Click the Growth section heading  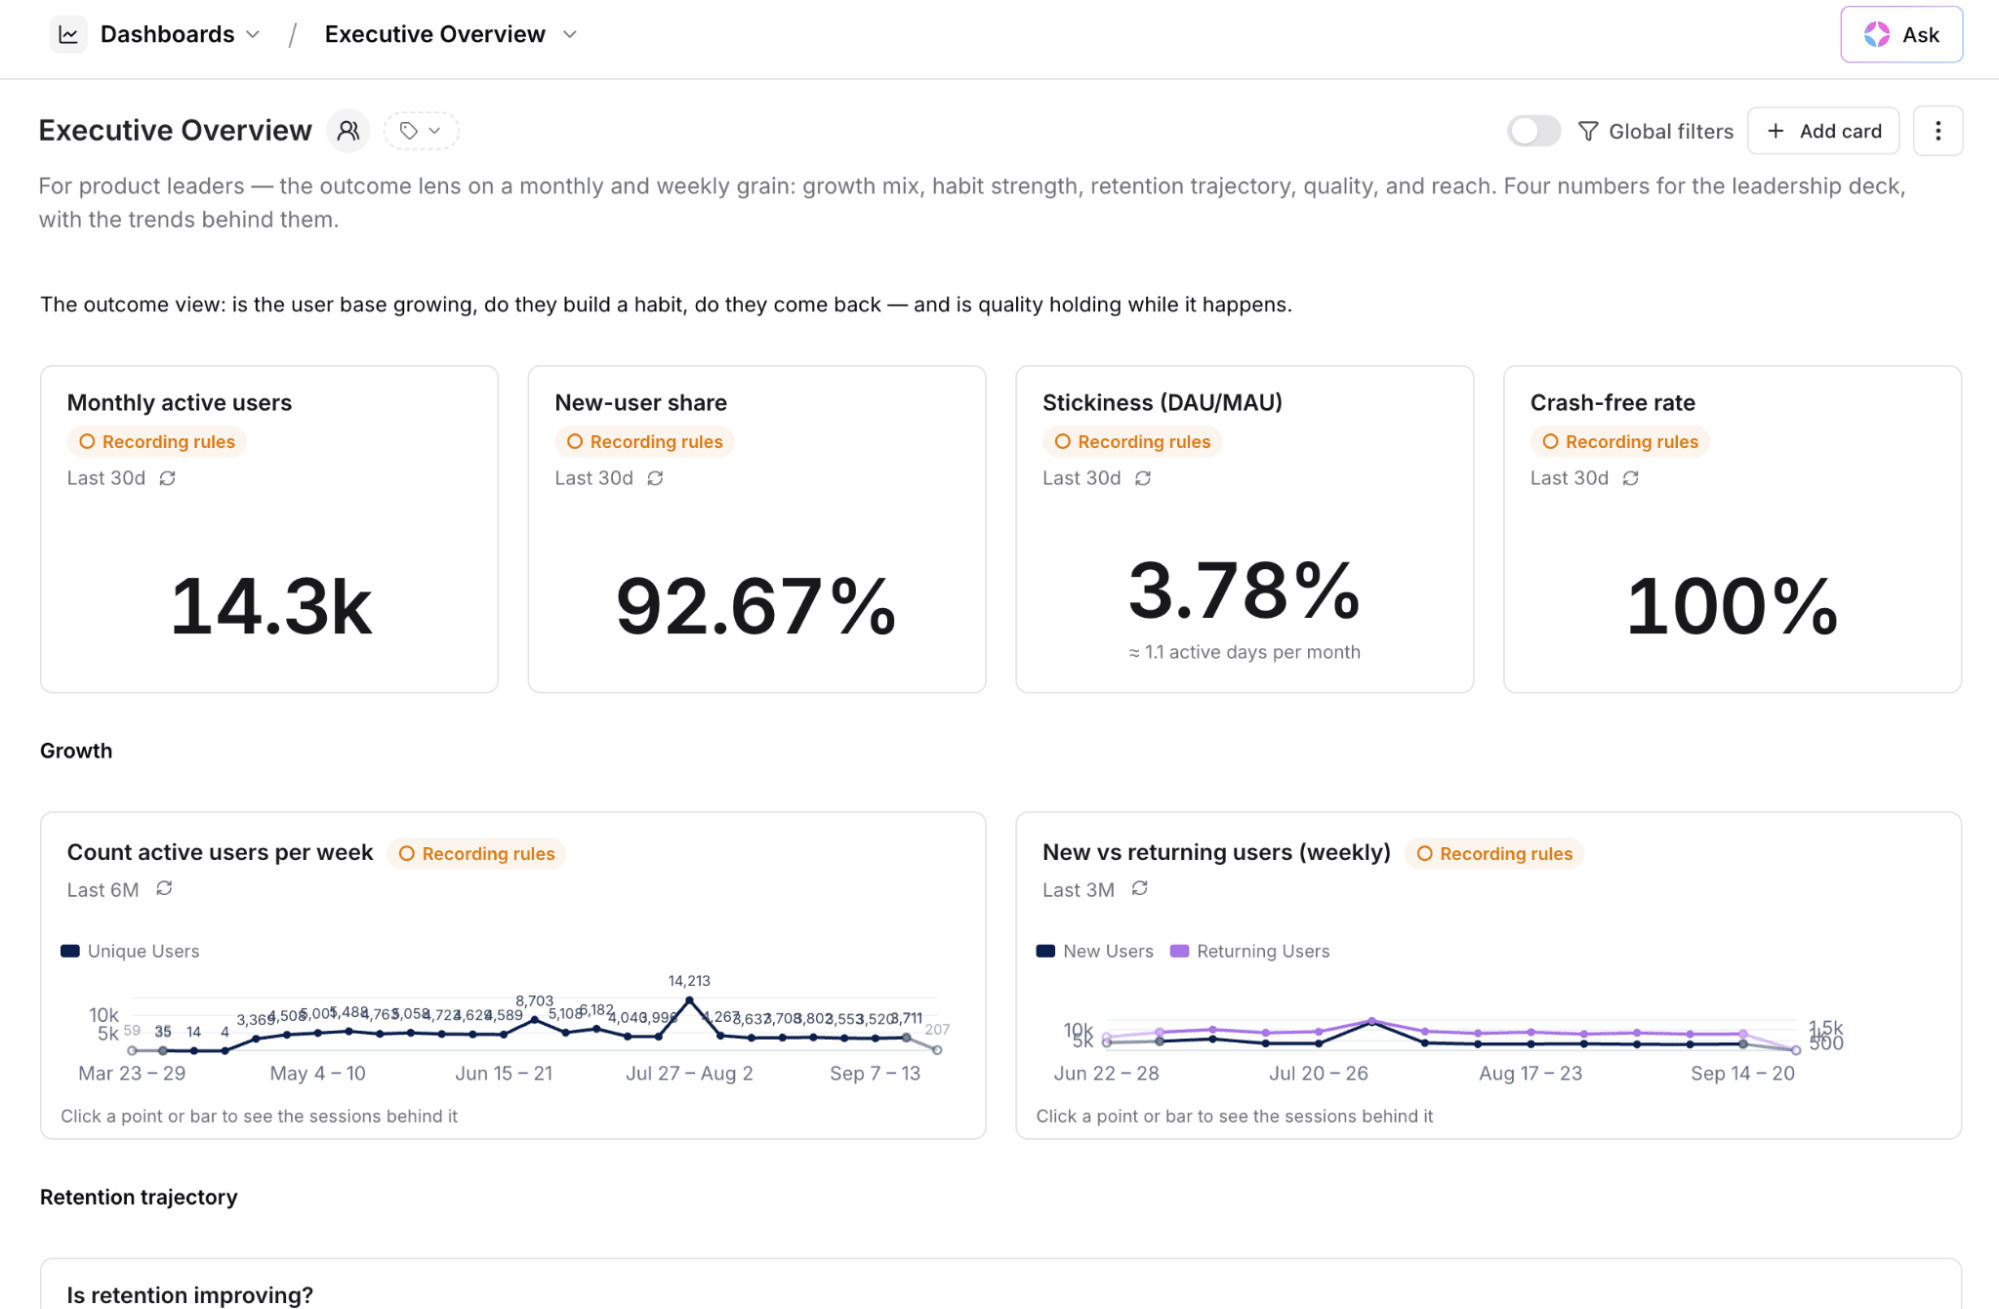[x=76, y=751]
